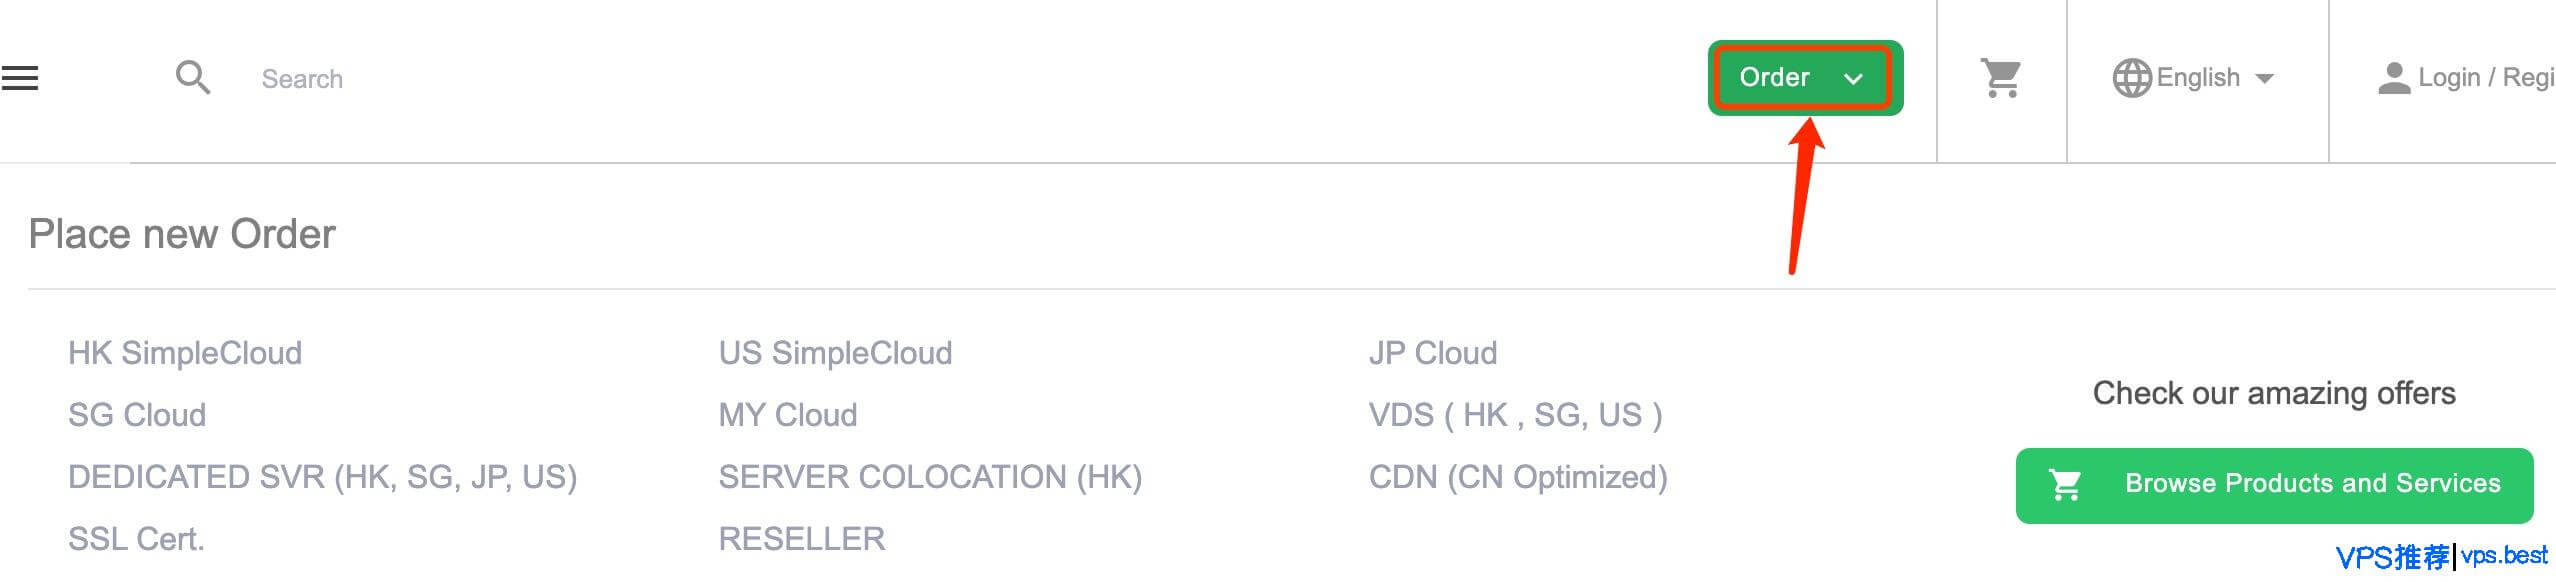Open JP Cloud ordering page
2556x582 pixels.
pyautogui.click(x=1435, y=352)
